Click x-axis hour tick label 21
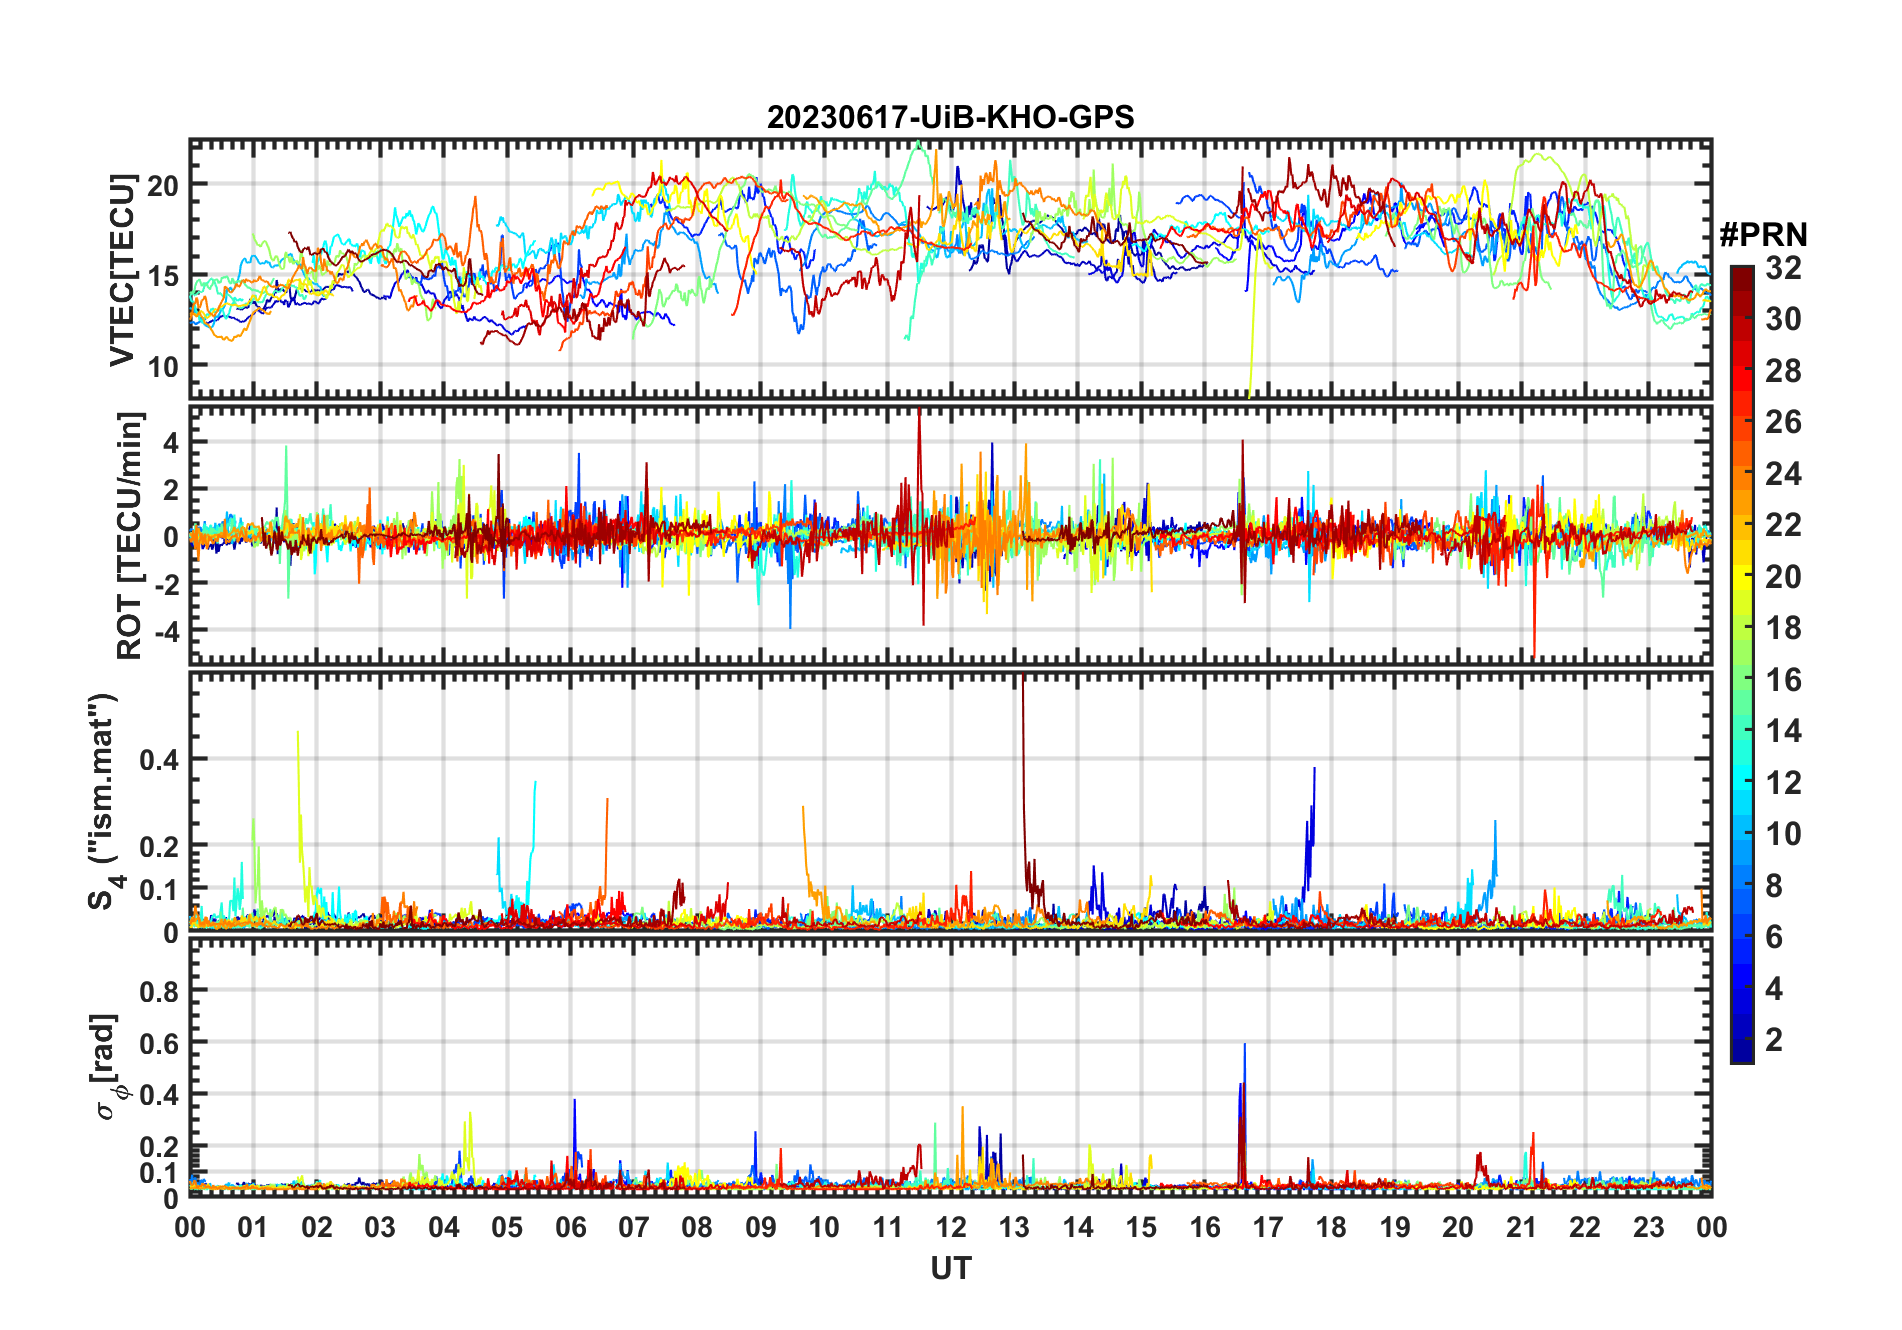This screenshot has height=1330, width=1902. click(x=1522, y=1227)
